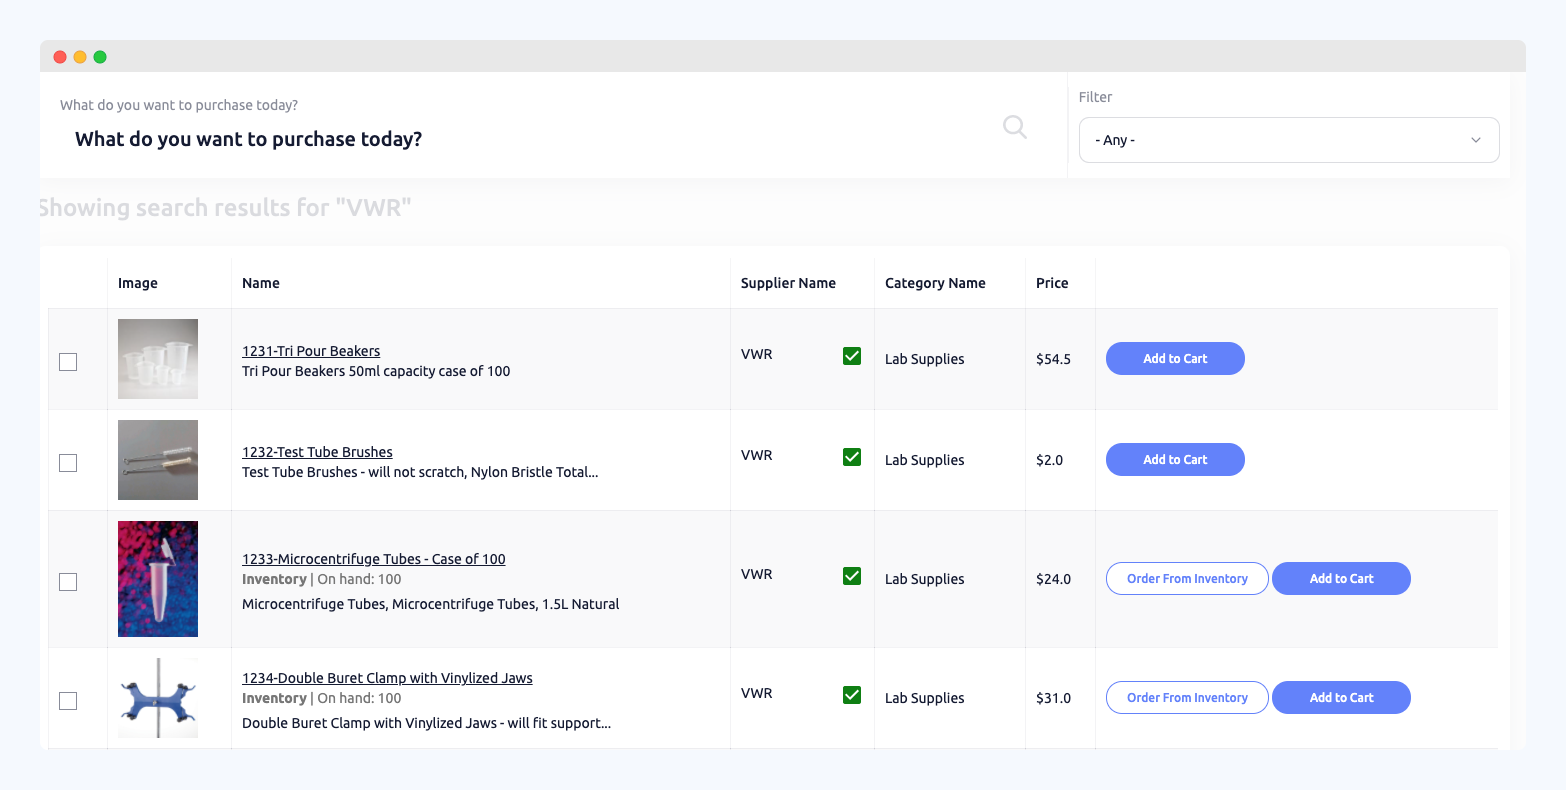Tick the Microcentrifuge Tubes checkbox
The height and width of the screenshot is (790, 1566).
(67, 581)
